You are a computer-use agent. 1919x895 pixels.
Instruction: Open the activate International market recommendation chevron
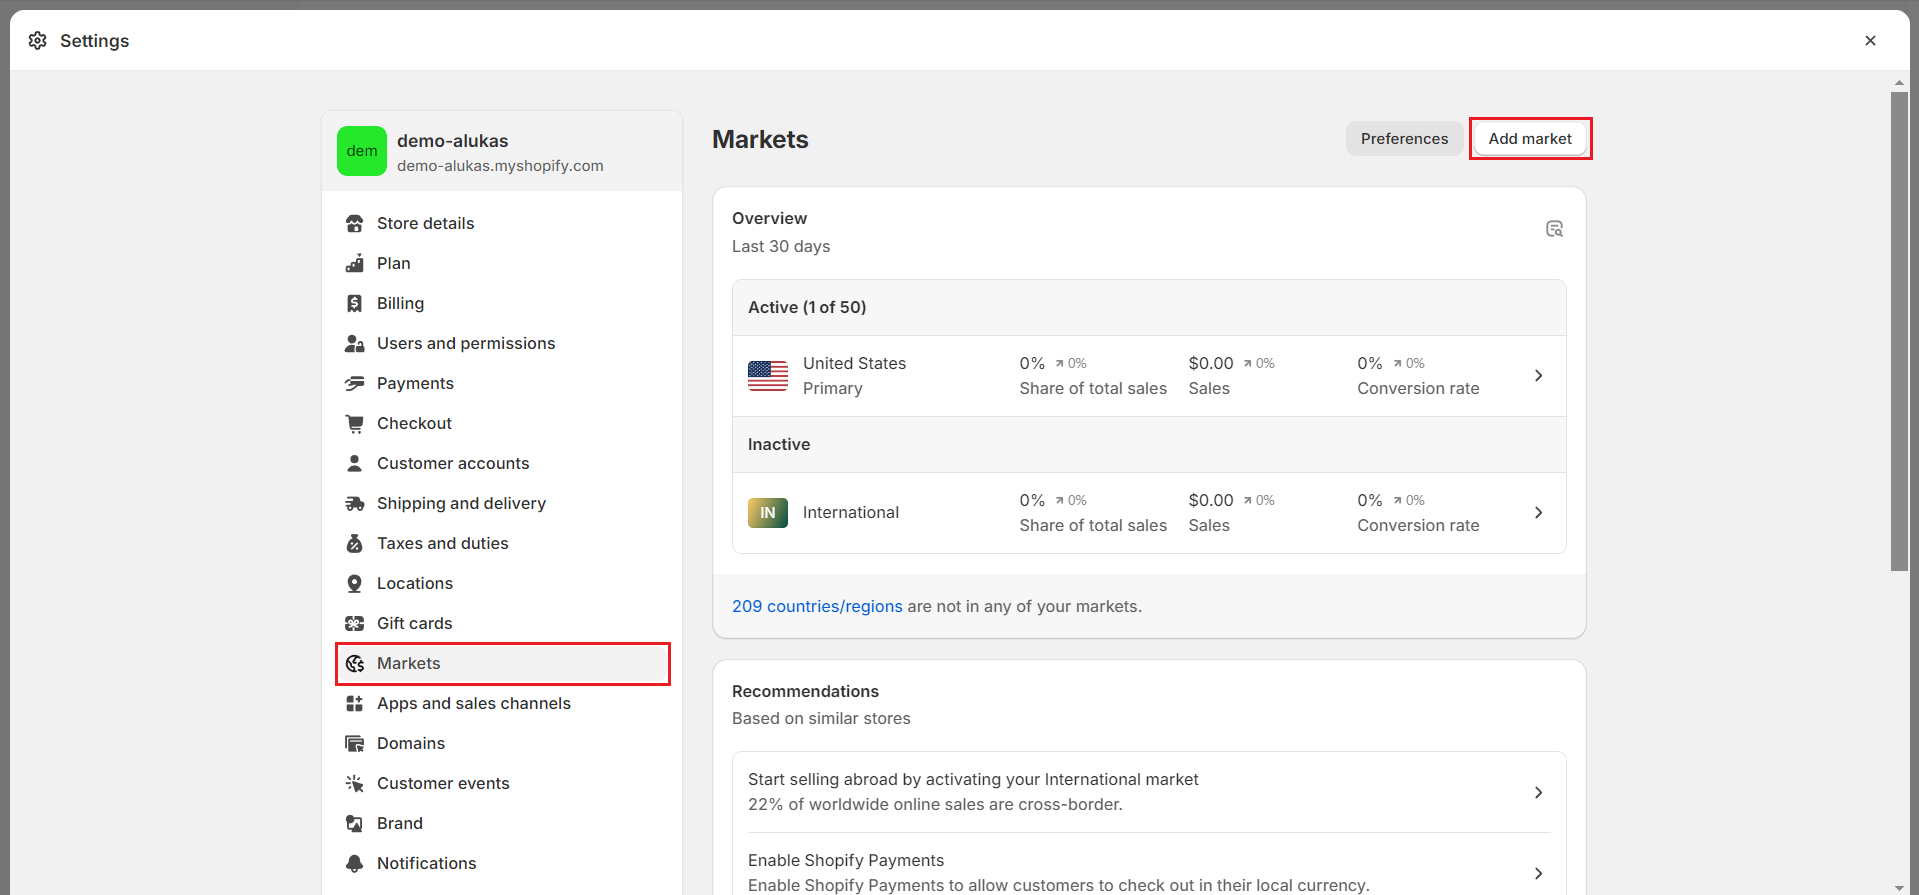pos(1538,793)
